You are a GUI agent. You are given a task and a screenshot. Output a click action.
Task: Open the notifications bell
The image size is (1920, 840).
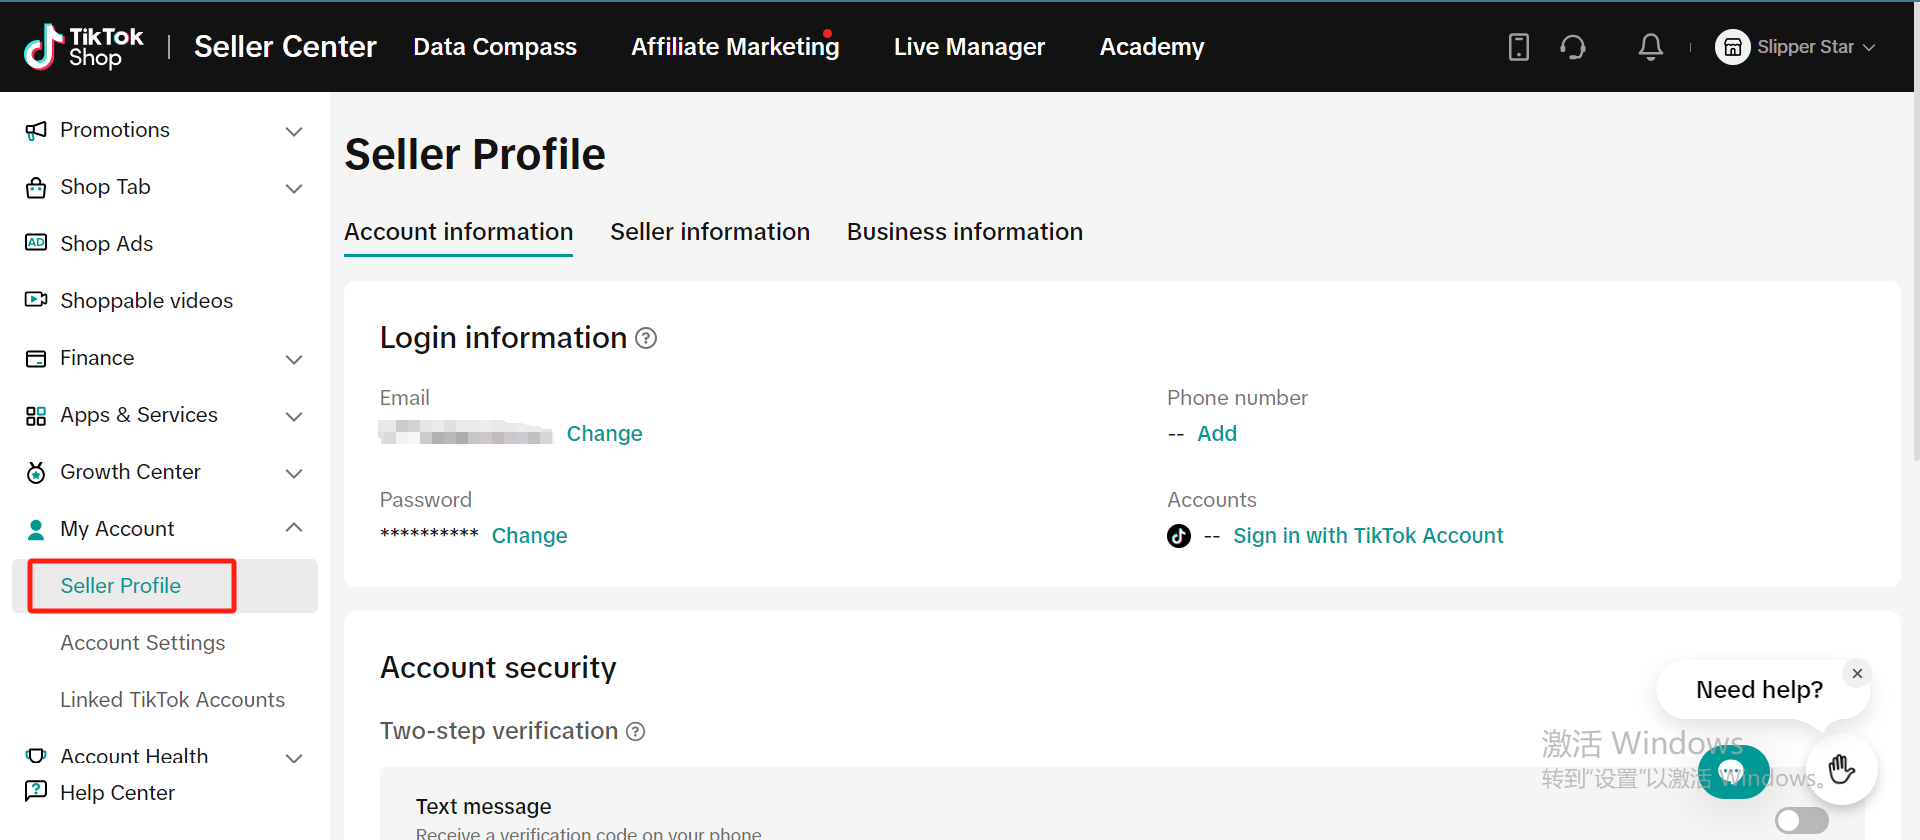tap(1650, 47)
